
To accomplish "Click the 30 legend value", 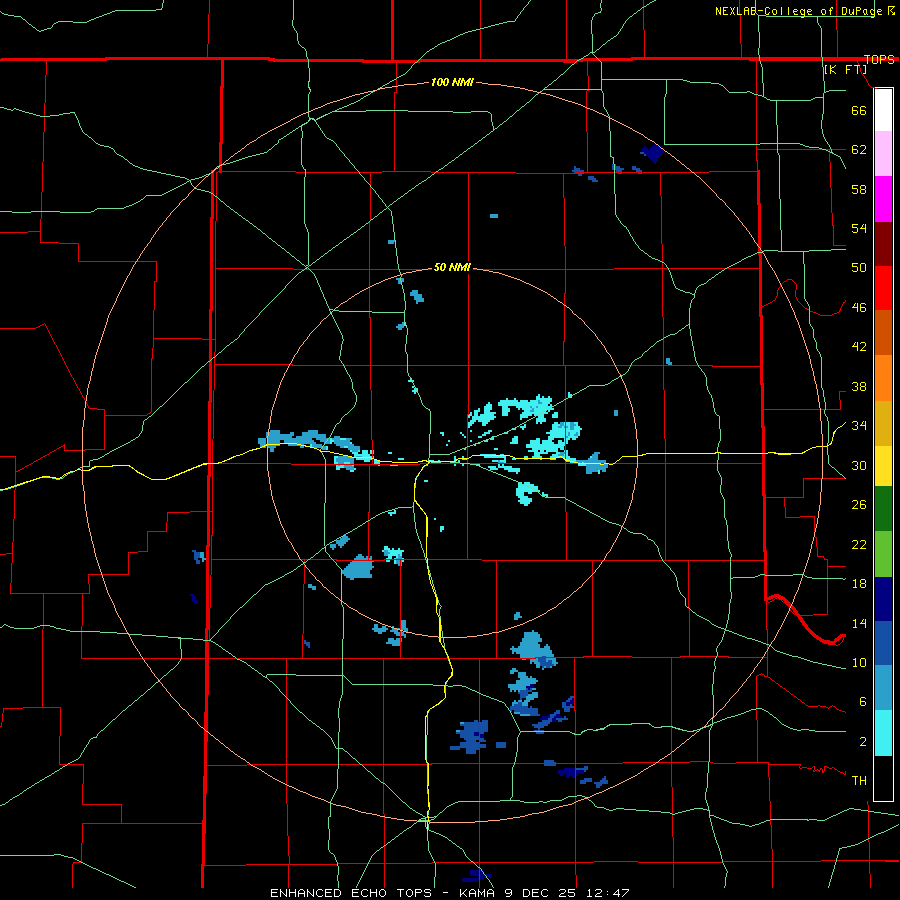I will click(859, 465).
